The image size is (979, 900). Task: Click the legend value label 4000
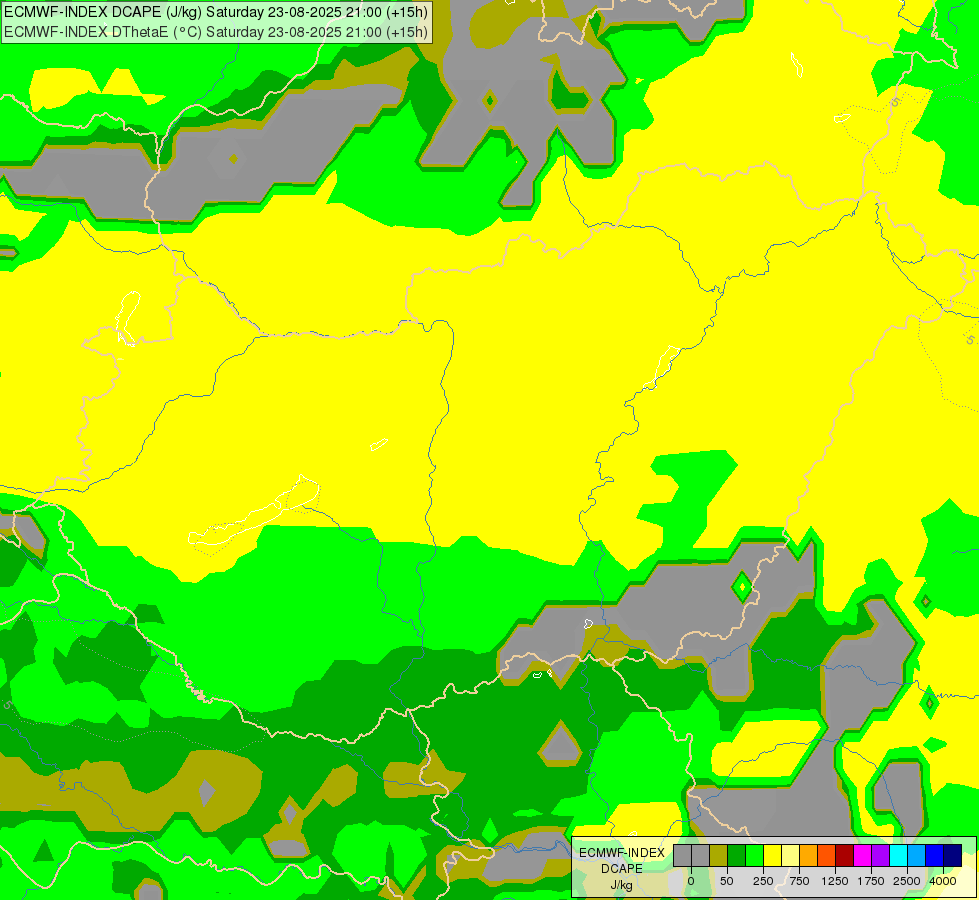[943, 881]
